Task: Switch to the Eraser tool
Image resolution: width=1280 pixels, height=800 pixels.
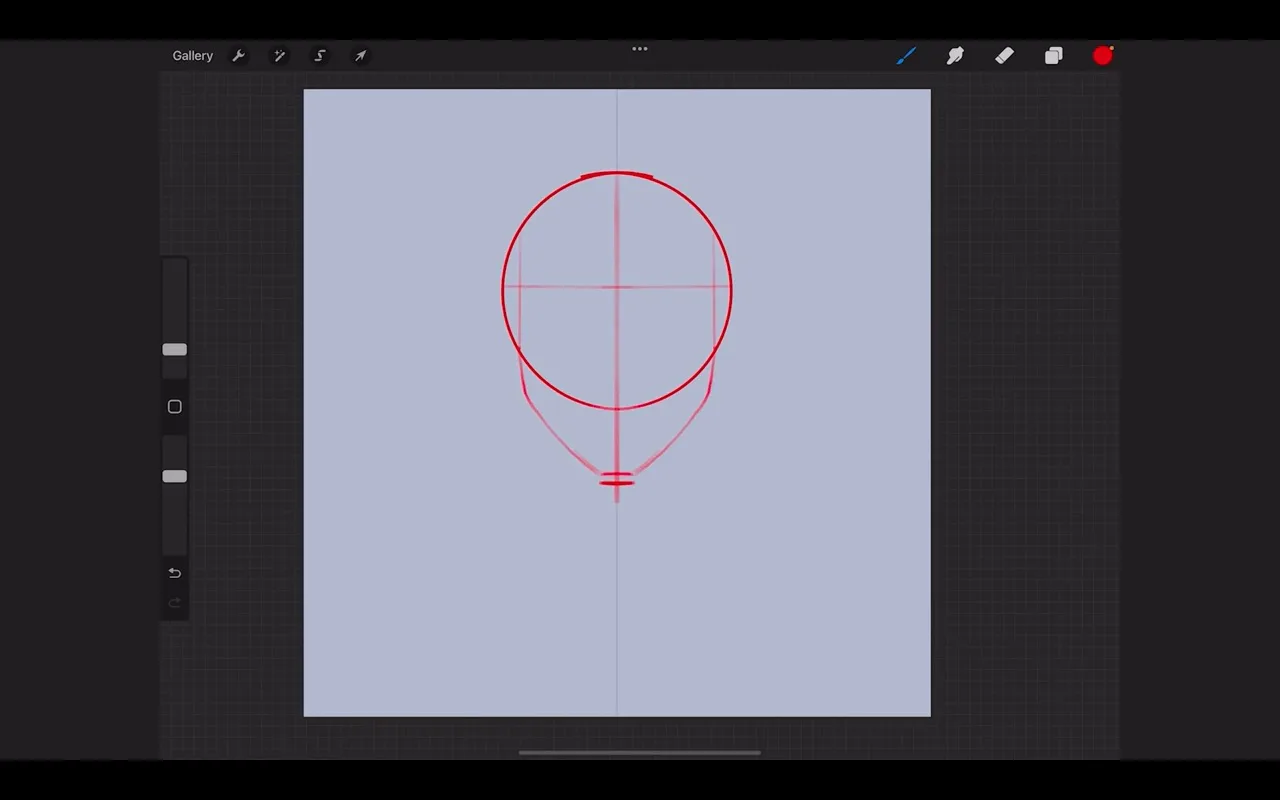Action: pyautogui.click(x=1005, y=56)
